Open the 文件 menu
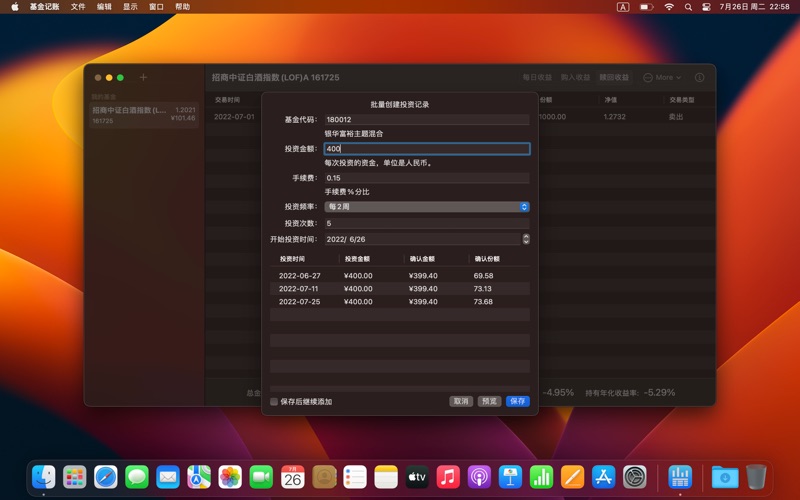This screenshot has width=800, height=500. point(78,7)
